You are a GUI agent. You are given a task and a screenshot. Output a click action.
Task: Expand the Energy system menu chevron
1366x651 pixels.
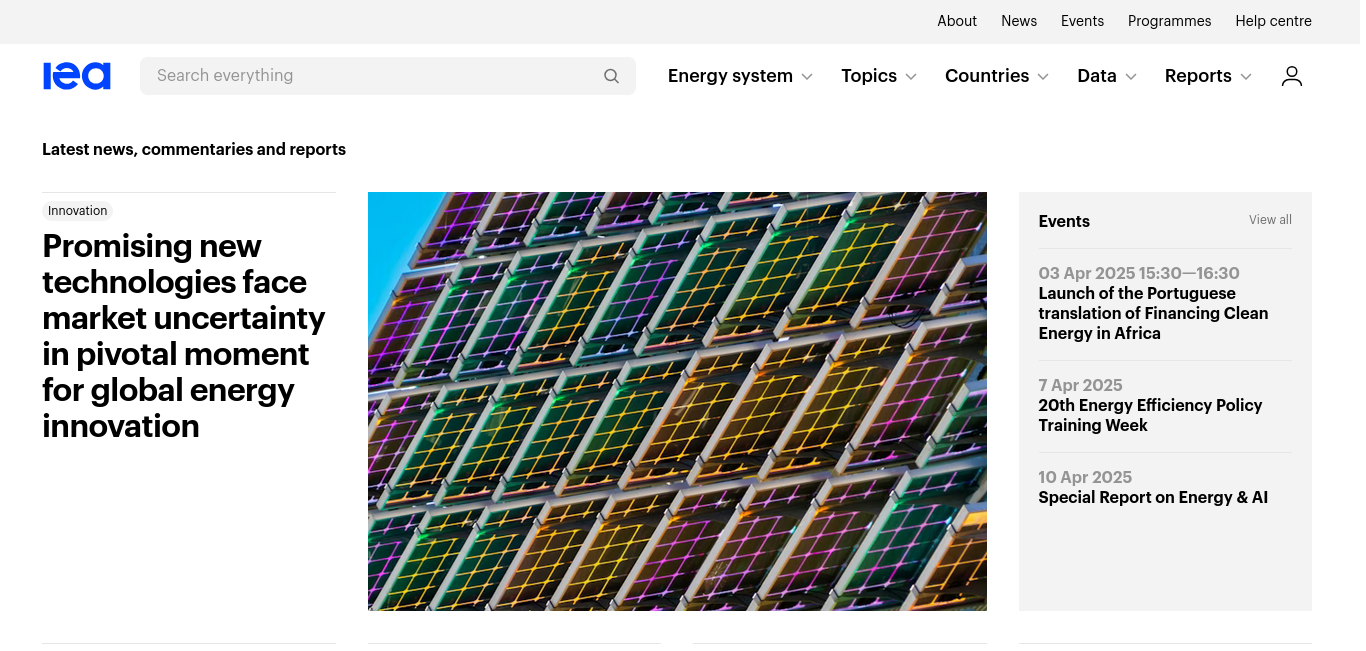coord(807,77)
